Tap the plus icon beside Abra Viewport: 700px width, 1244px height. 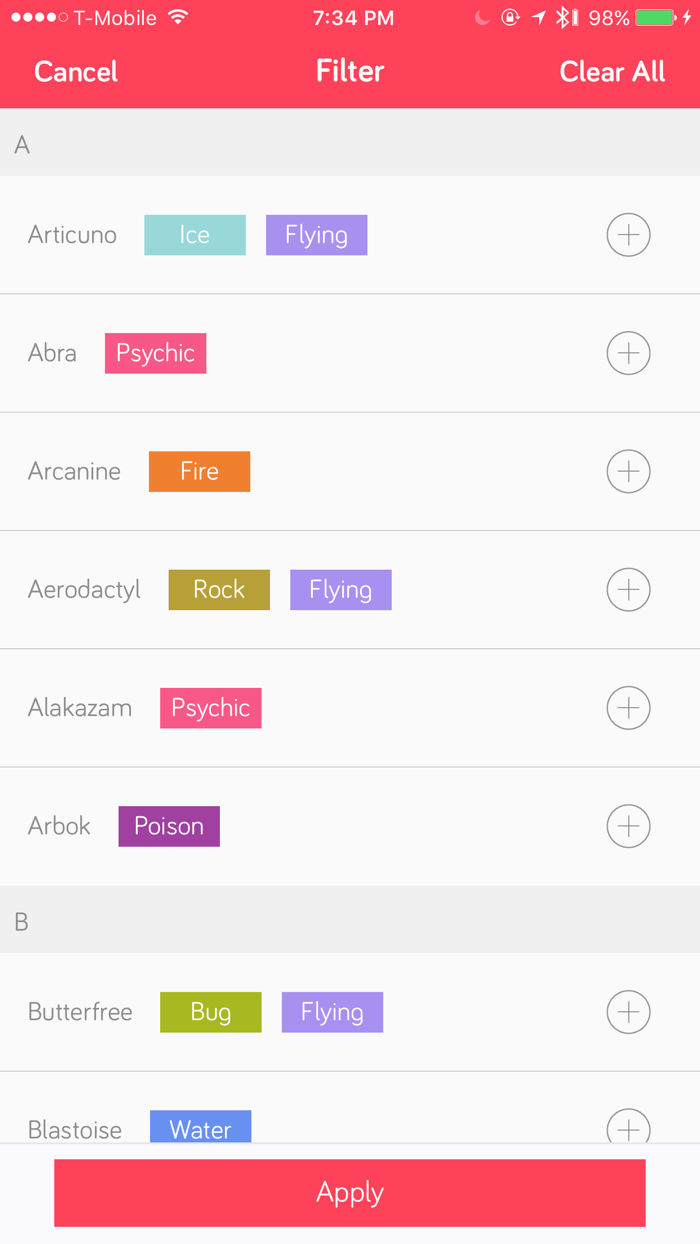click(628, 353)
